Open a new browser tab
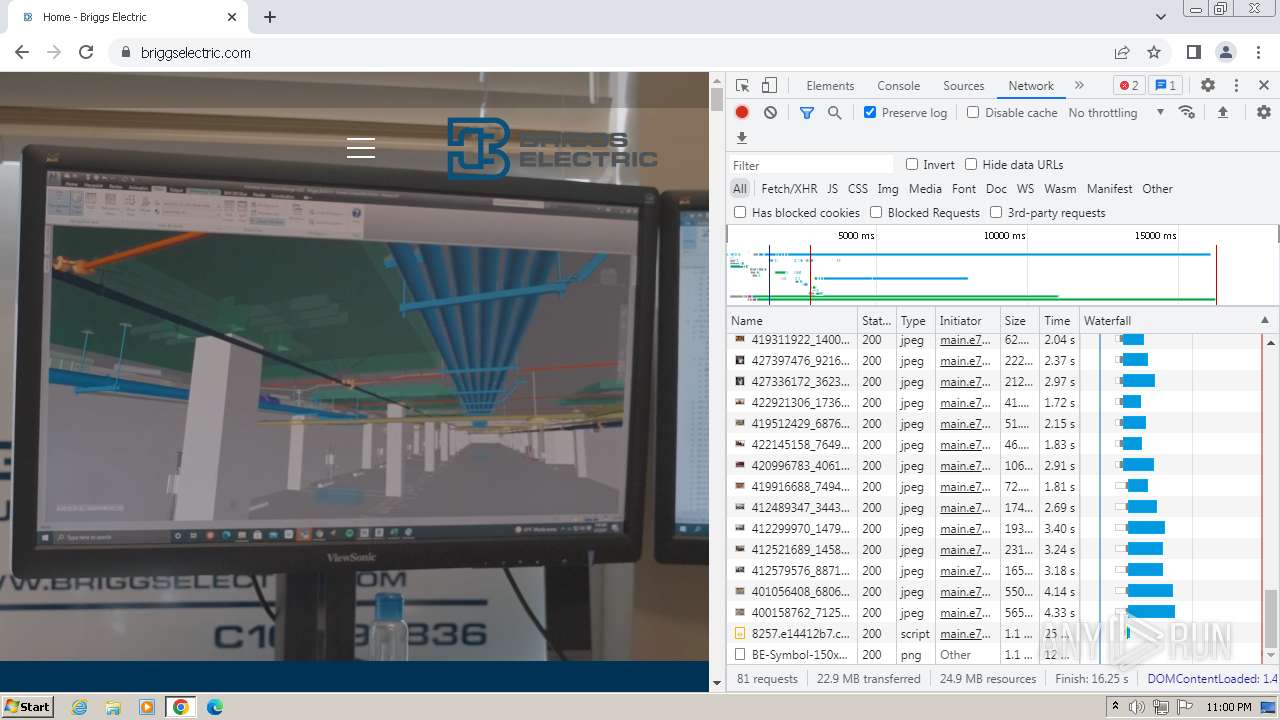The height and width of the screenshot is (720, 1280). tap(270, 17)
